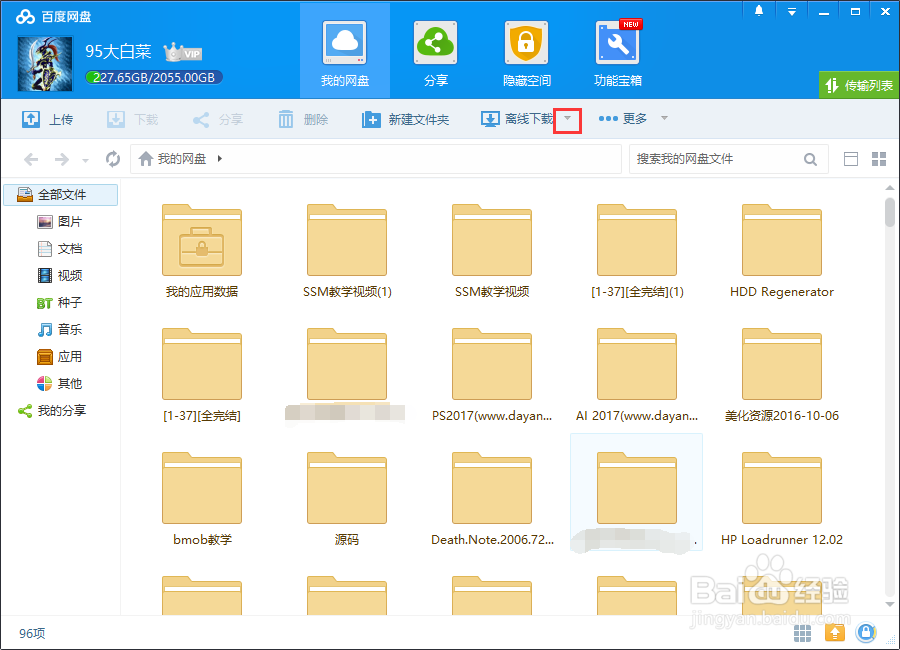Screen dimensions: 900x650
Task: Click the storage usage bar 227.65GB/2055.00GB
Action: (154, 78)
